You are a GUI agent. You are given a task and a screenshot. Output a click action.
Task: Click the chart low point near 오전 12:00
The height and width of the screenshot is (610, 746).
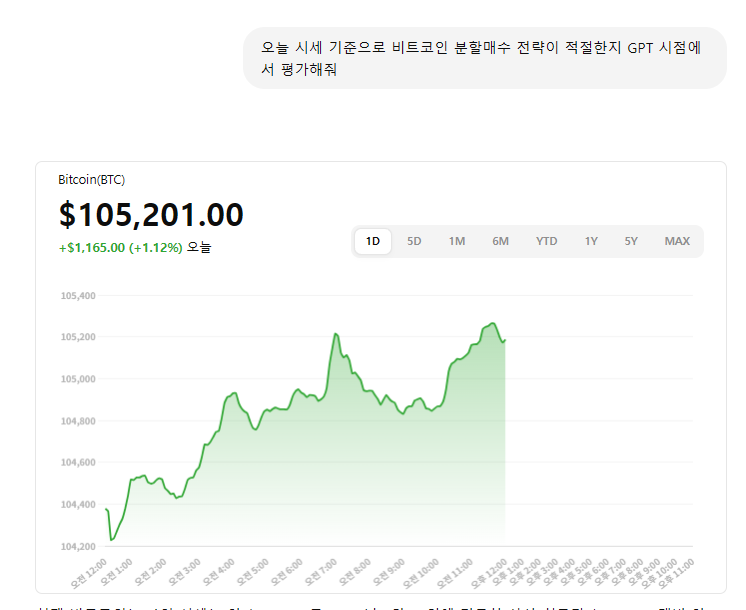click(111, 540)
